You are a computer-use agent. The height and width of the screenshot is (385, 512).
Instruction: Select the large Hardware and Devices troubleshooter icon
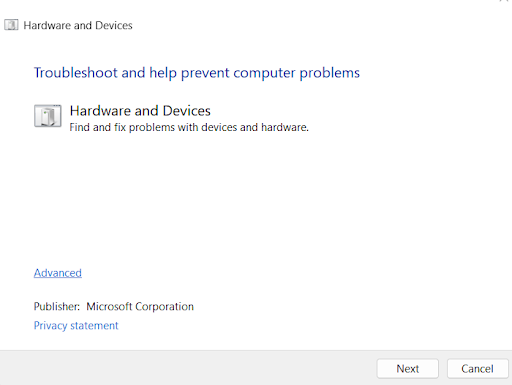[x=48, y=116]
